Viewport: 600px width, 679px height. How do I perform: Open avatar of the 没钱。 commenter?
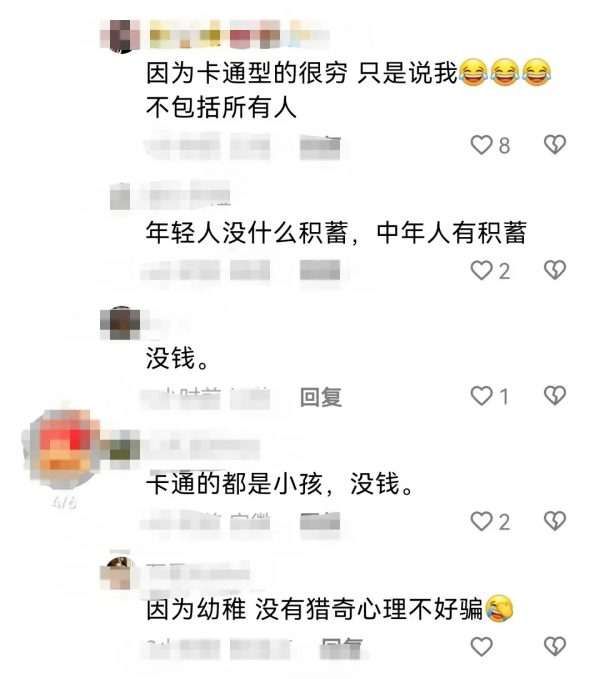[120, 323]
